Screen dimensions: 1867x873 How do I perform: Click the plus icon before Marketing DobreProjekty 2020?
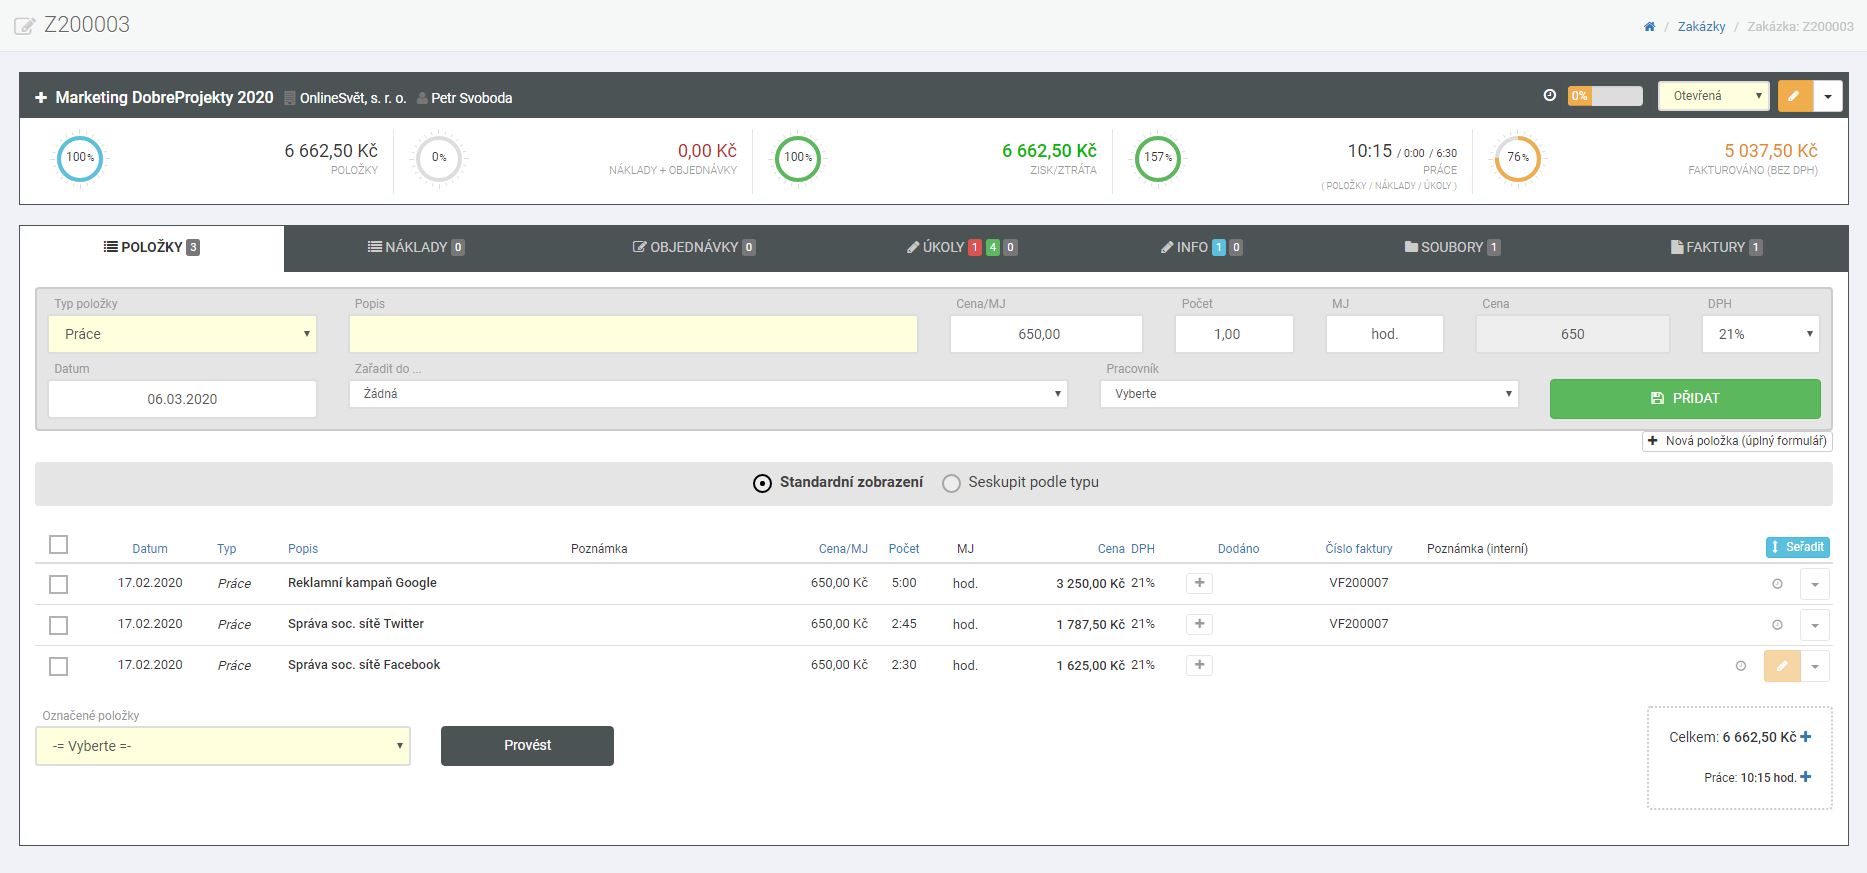[x=41, y=98]
